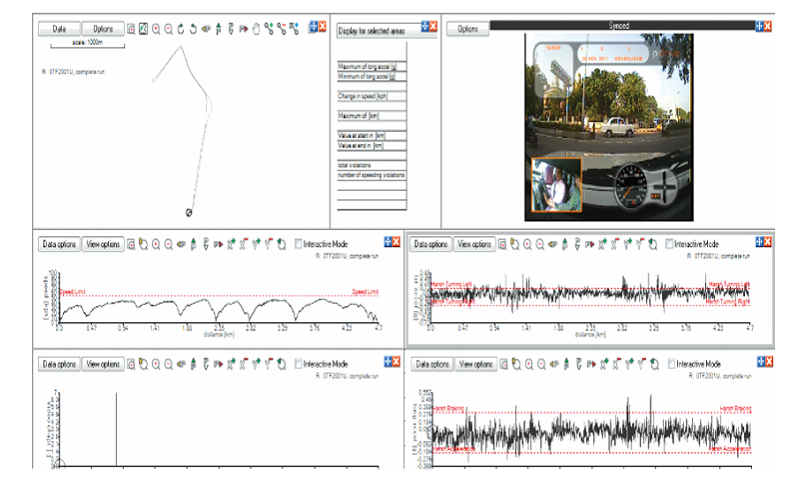800x501 pixels.
Task: Click zoom-to-fit icon in speed chart toolbar
Action: [131, 244]
